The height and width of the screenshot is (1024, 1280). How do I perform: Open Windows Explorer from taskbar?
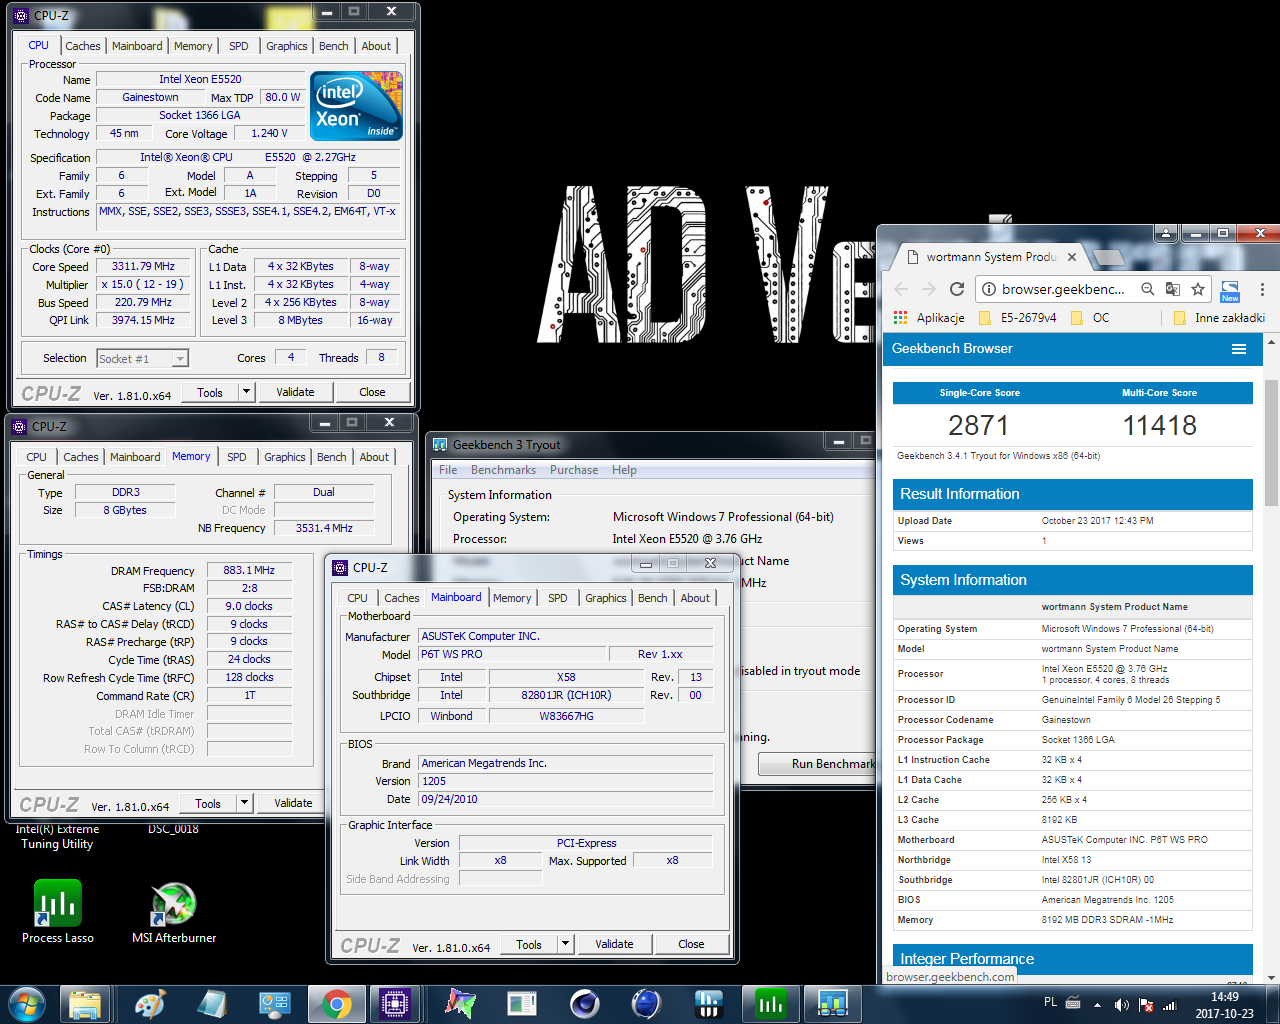tap(85, 1004)
